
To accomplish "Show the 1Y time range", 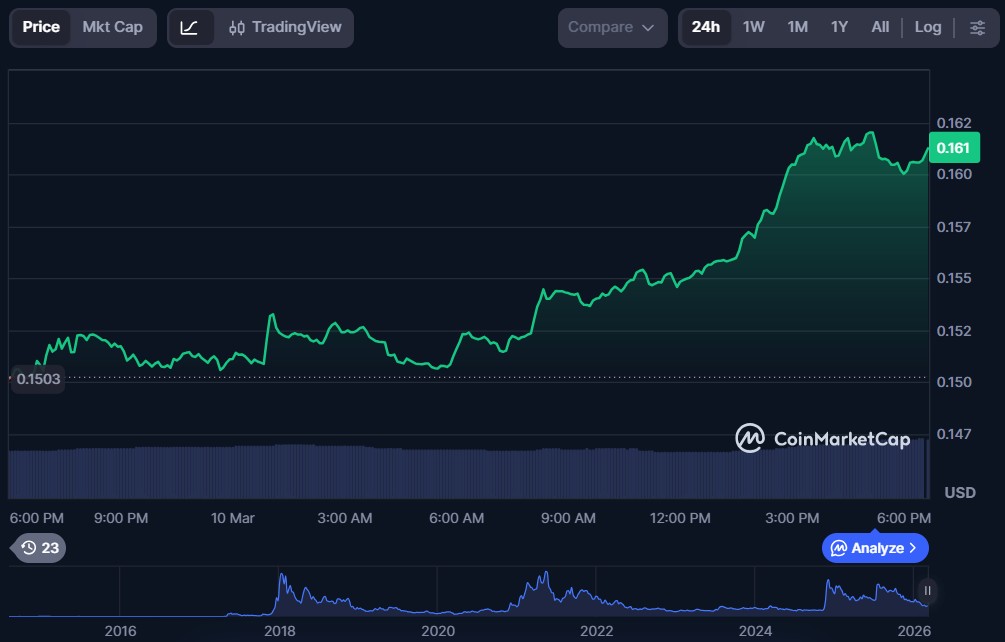I will (x=839, y=27).
